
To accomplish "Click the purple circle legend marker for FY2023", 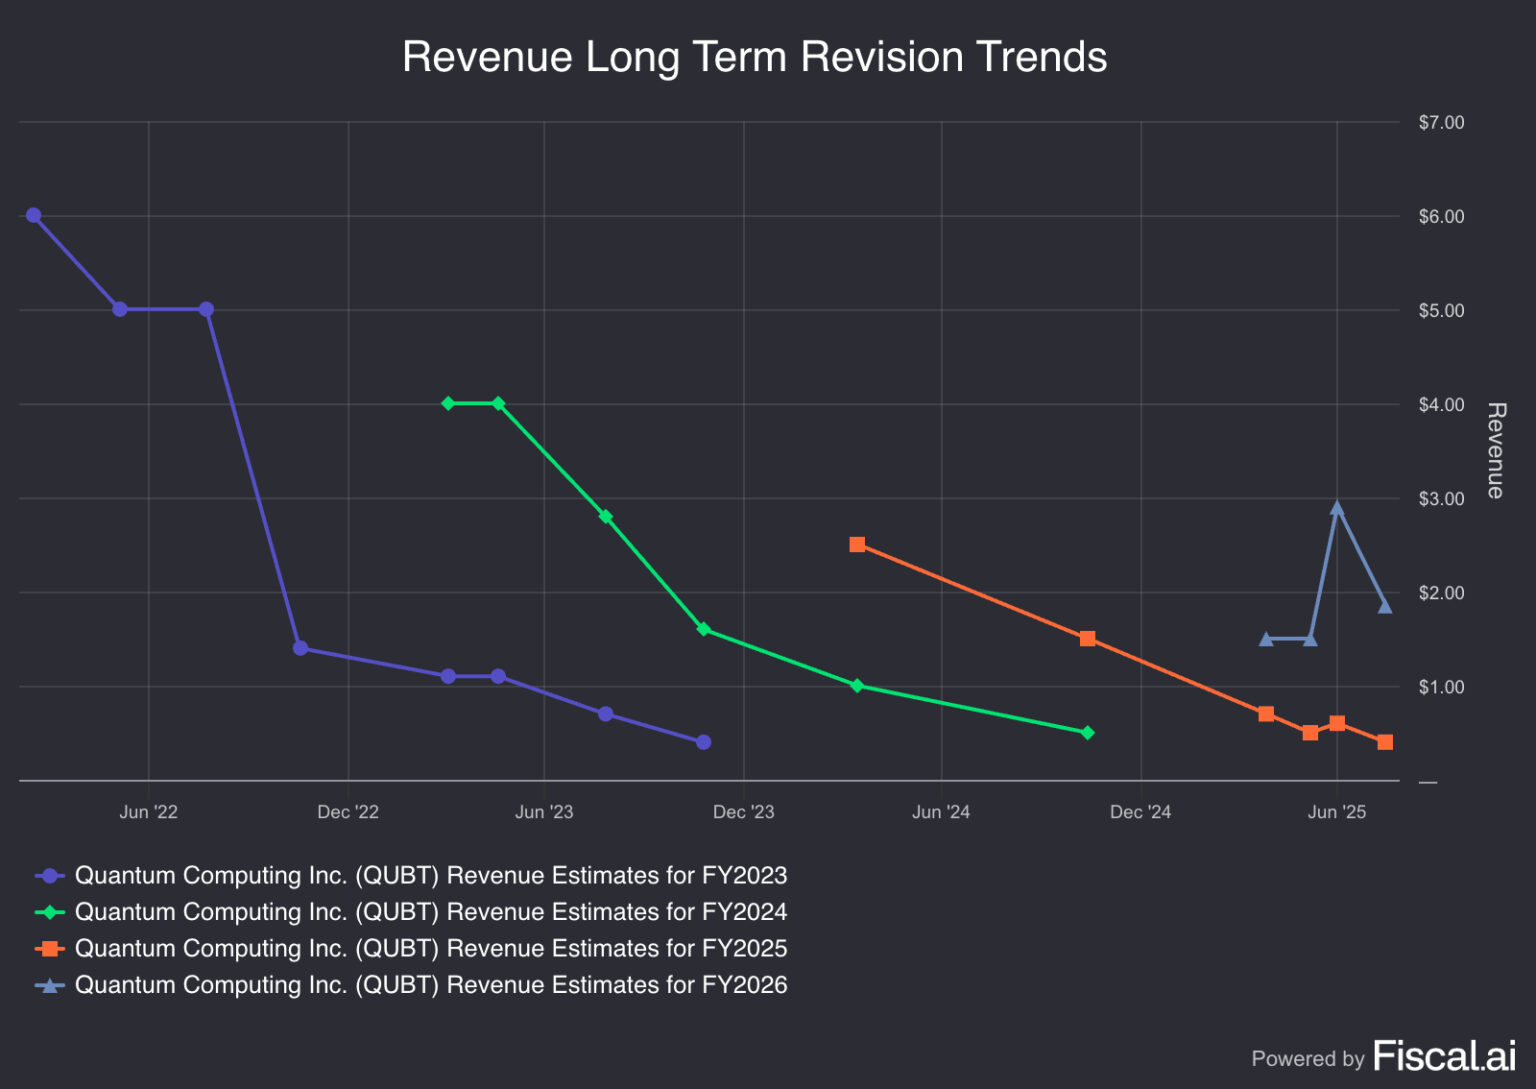I will click(x=49, y=876).
